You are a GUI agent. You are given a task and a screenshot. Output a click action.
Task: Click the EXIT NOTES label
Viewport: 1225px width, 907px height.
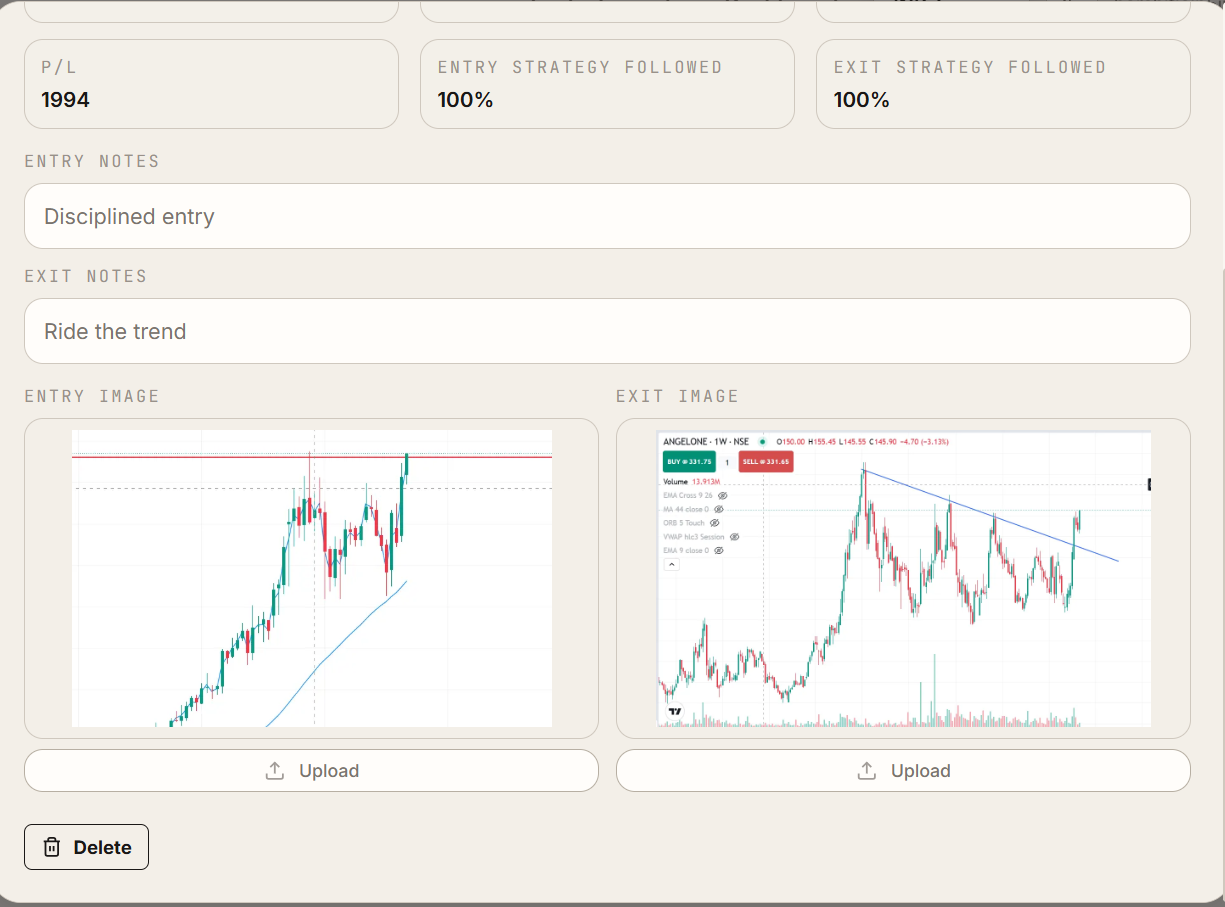pos(86,276)
